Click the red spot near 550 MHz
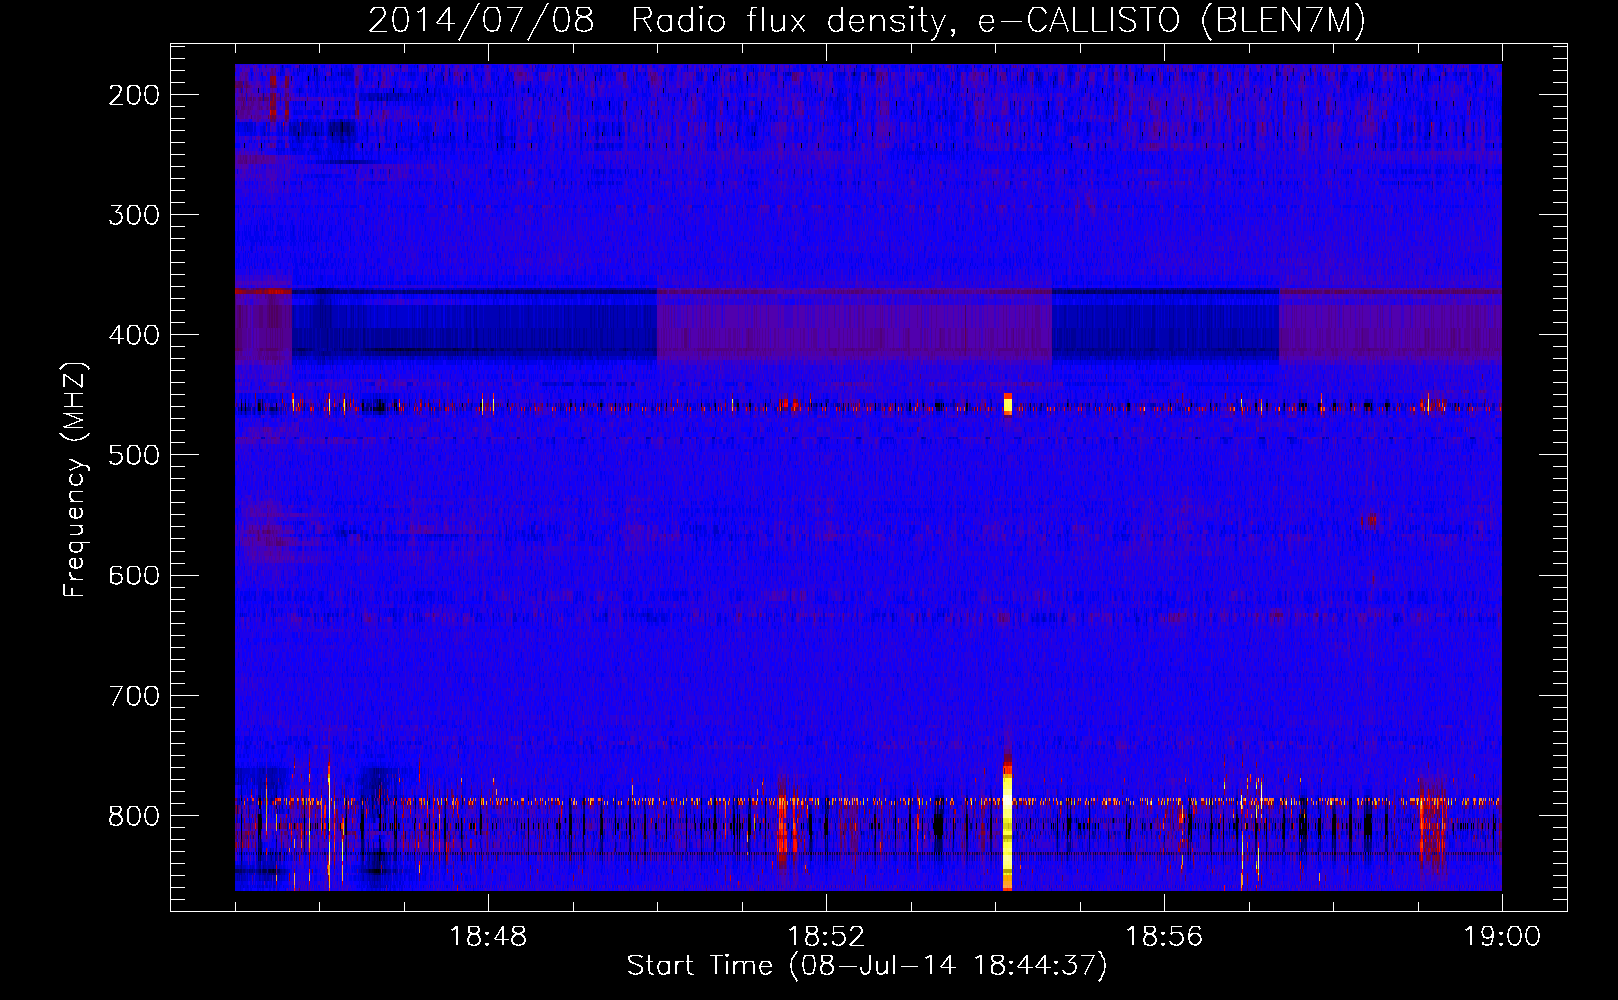Viewport: 1618px width, 1000px height. point(1369,520)
